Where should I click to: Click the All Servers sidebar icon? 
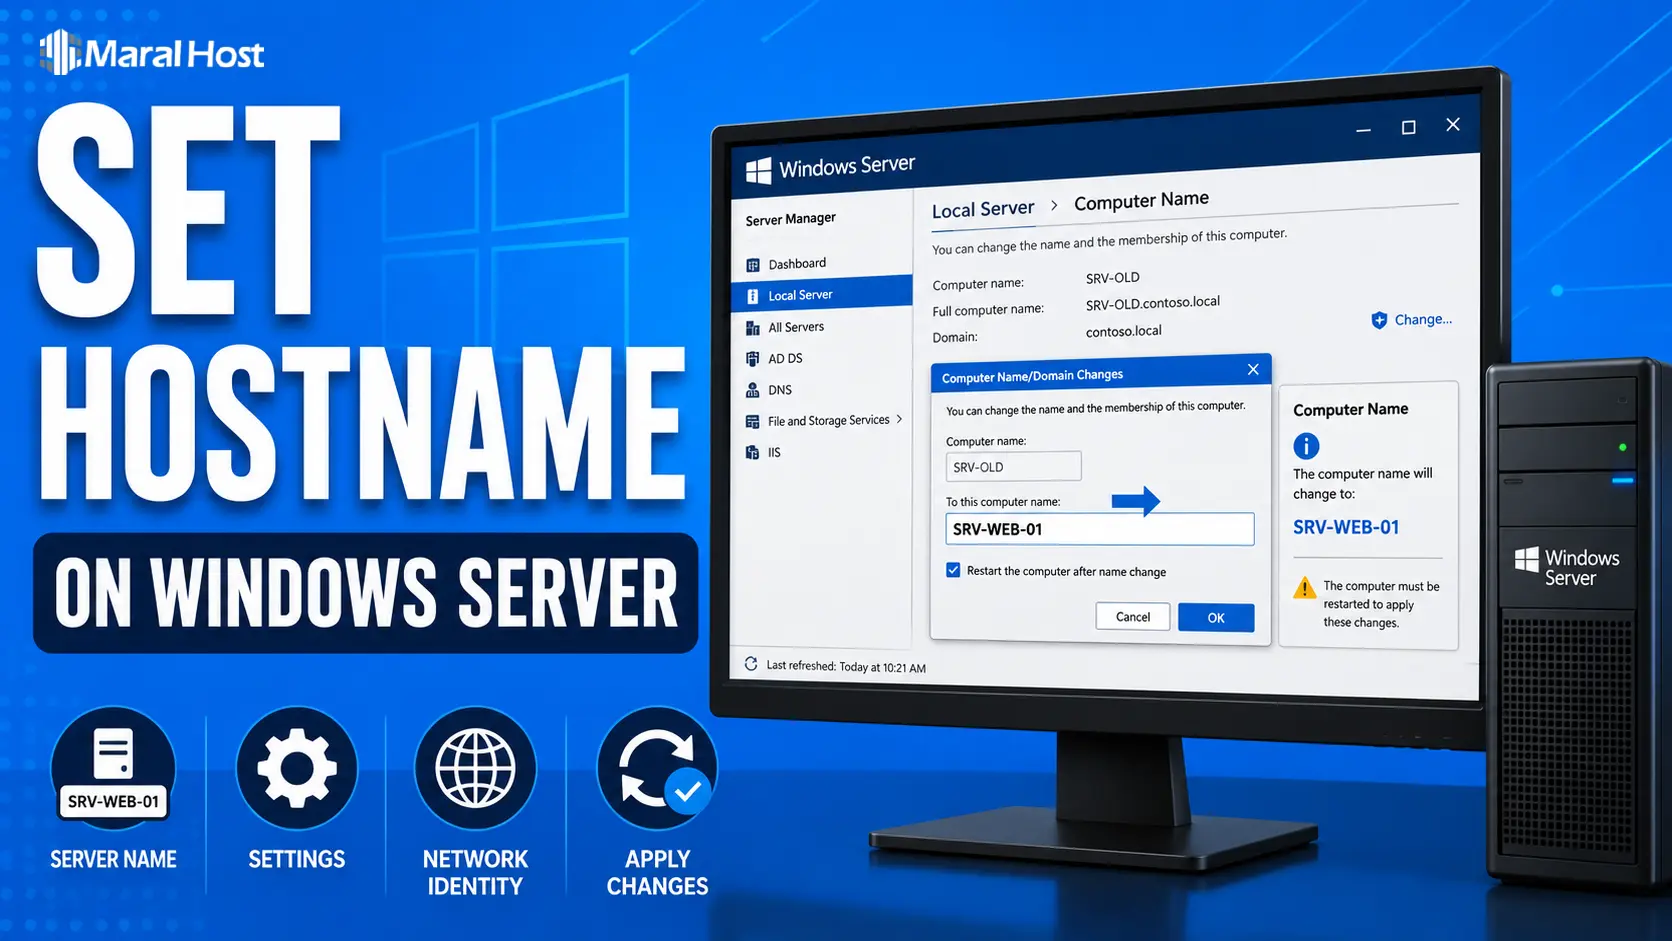(753, 328)
